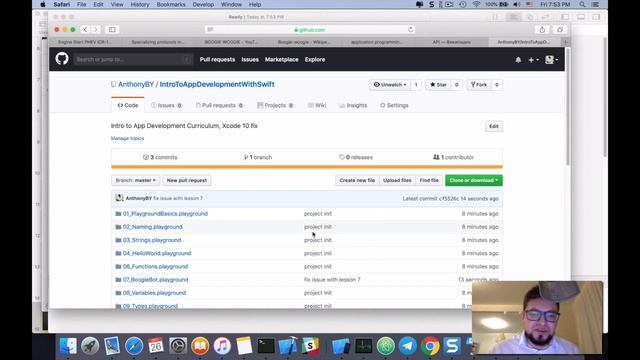The height and width of the screenshot is (360, 640).
Task: Open 07_BoogieBot.playground folder
Action: tap(155, 280)
